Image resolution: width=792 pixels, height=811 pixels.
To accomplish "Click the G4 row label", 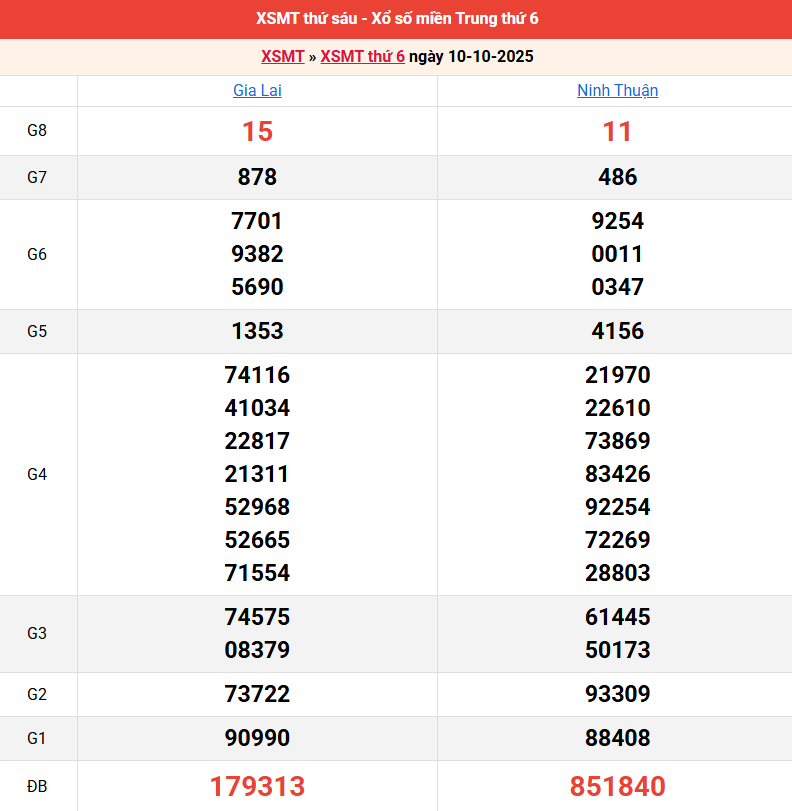I will coord(37,474).
